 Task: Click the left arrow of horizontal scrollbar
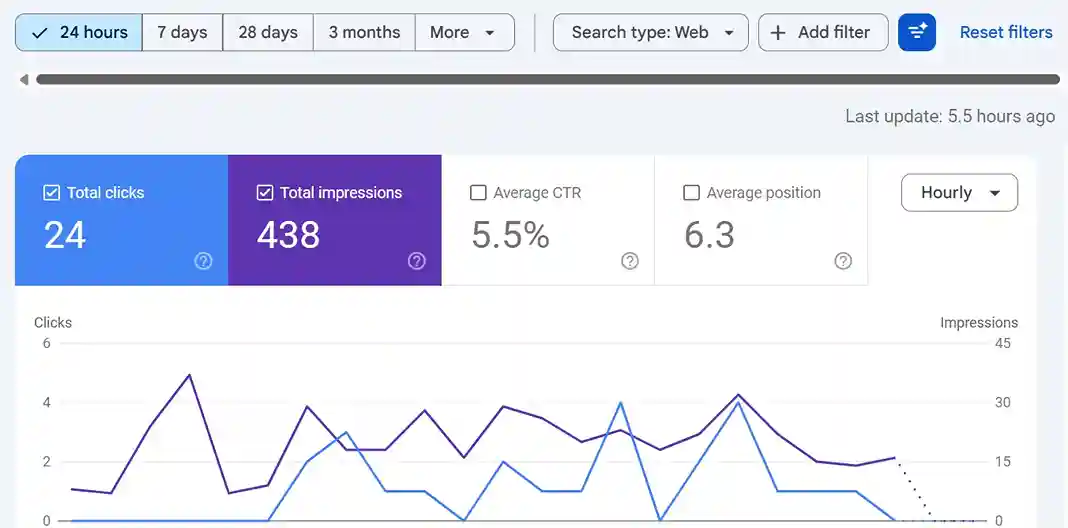click(24, 80)
